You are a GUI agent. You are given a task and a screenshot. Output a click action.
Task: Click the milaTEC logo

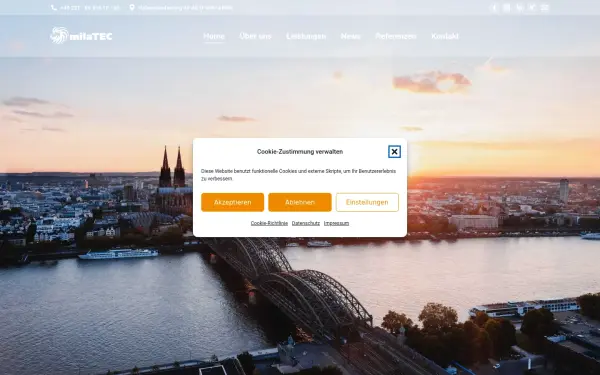tap(81, 36)
